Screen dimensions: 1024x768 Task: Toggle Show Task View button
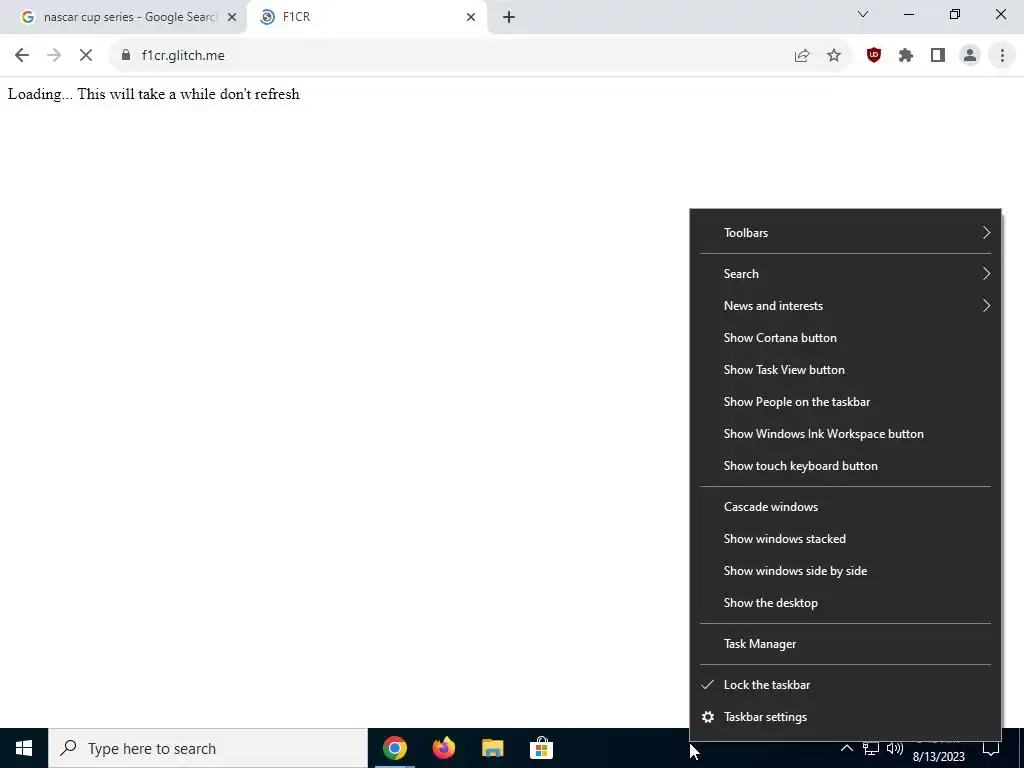point(845,370)
